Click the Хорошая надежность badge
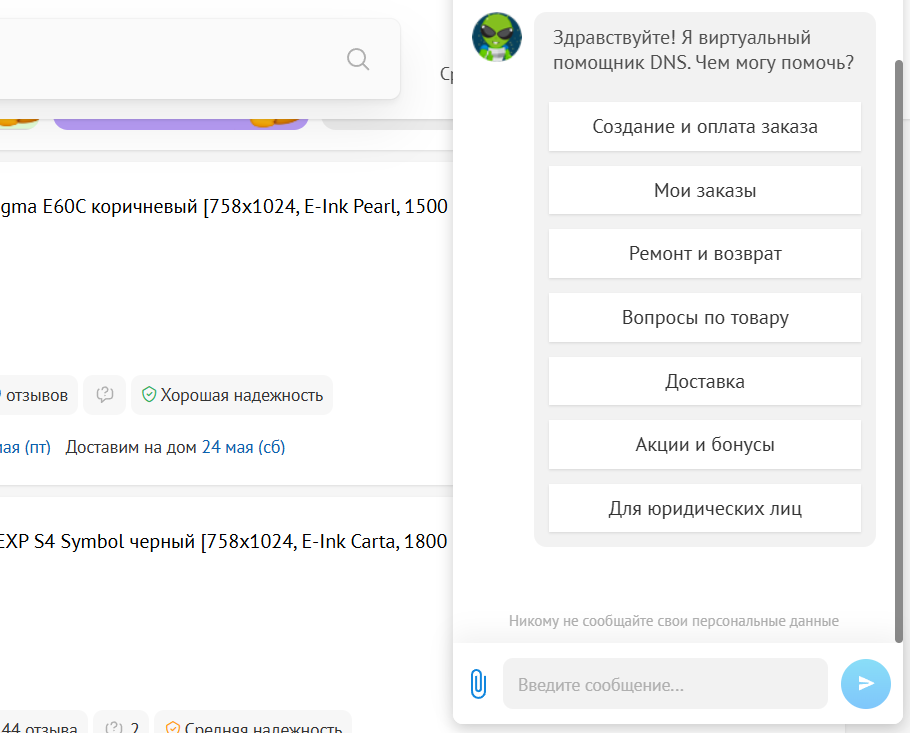 point(232,395)
